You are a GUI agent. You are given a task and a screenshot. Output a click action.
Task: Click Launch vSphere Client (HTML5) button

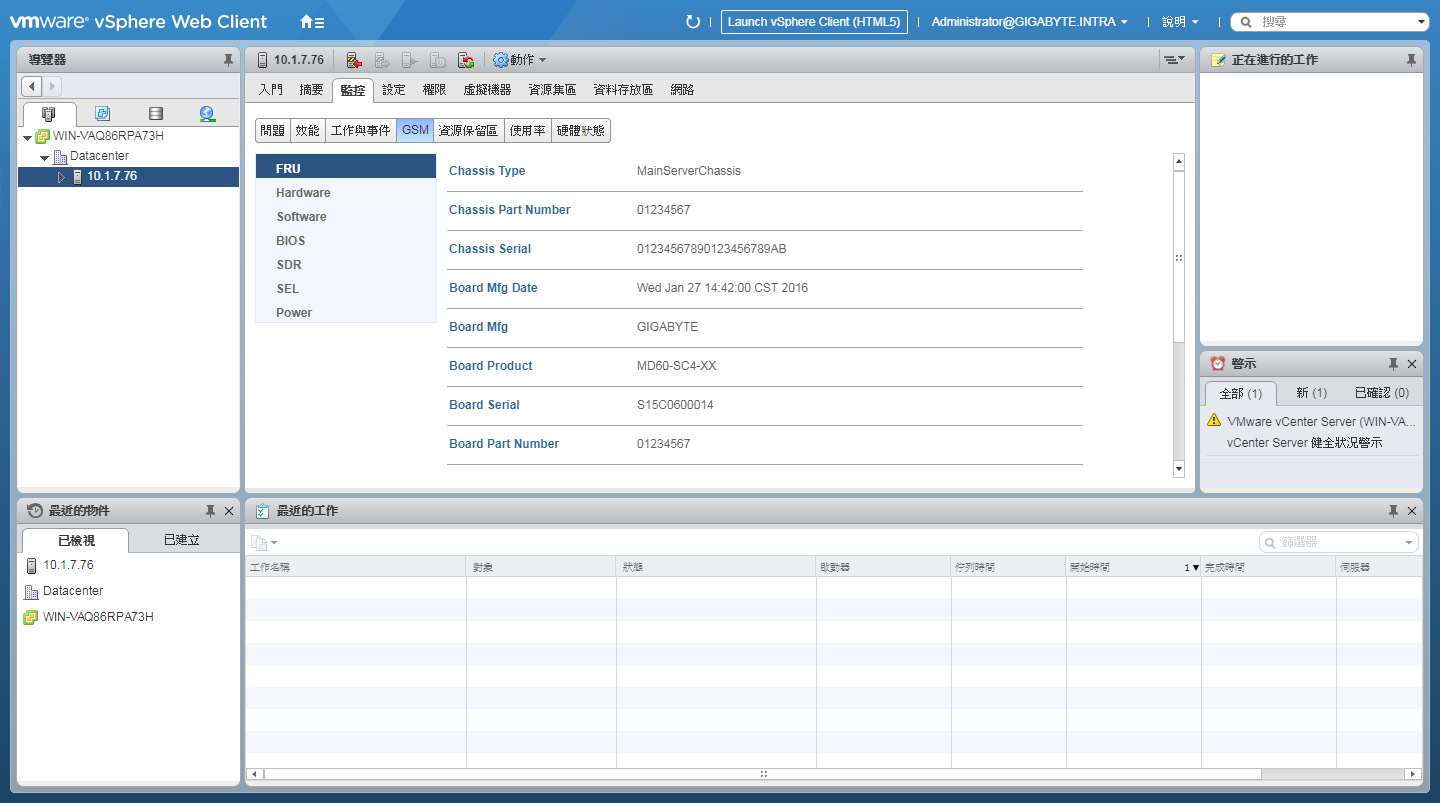814,21
